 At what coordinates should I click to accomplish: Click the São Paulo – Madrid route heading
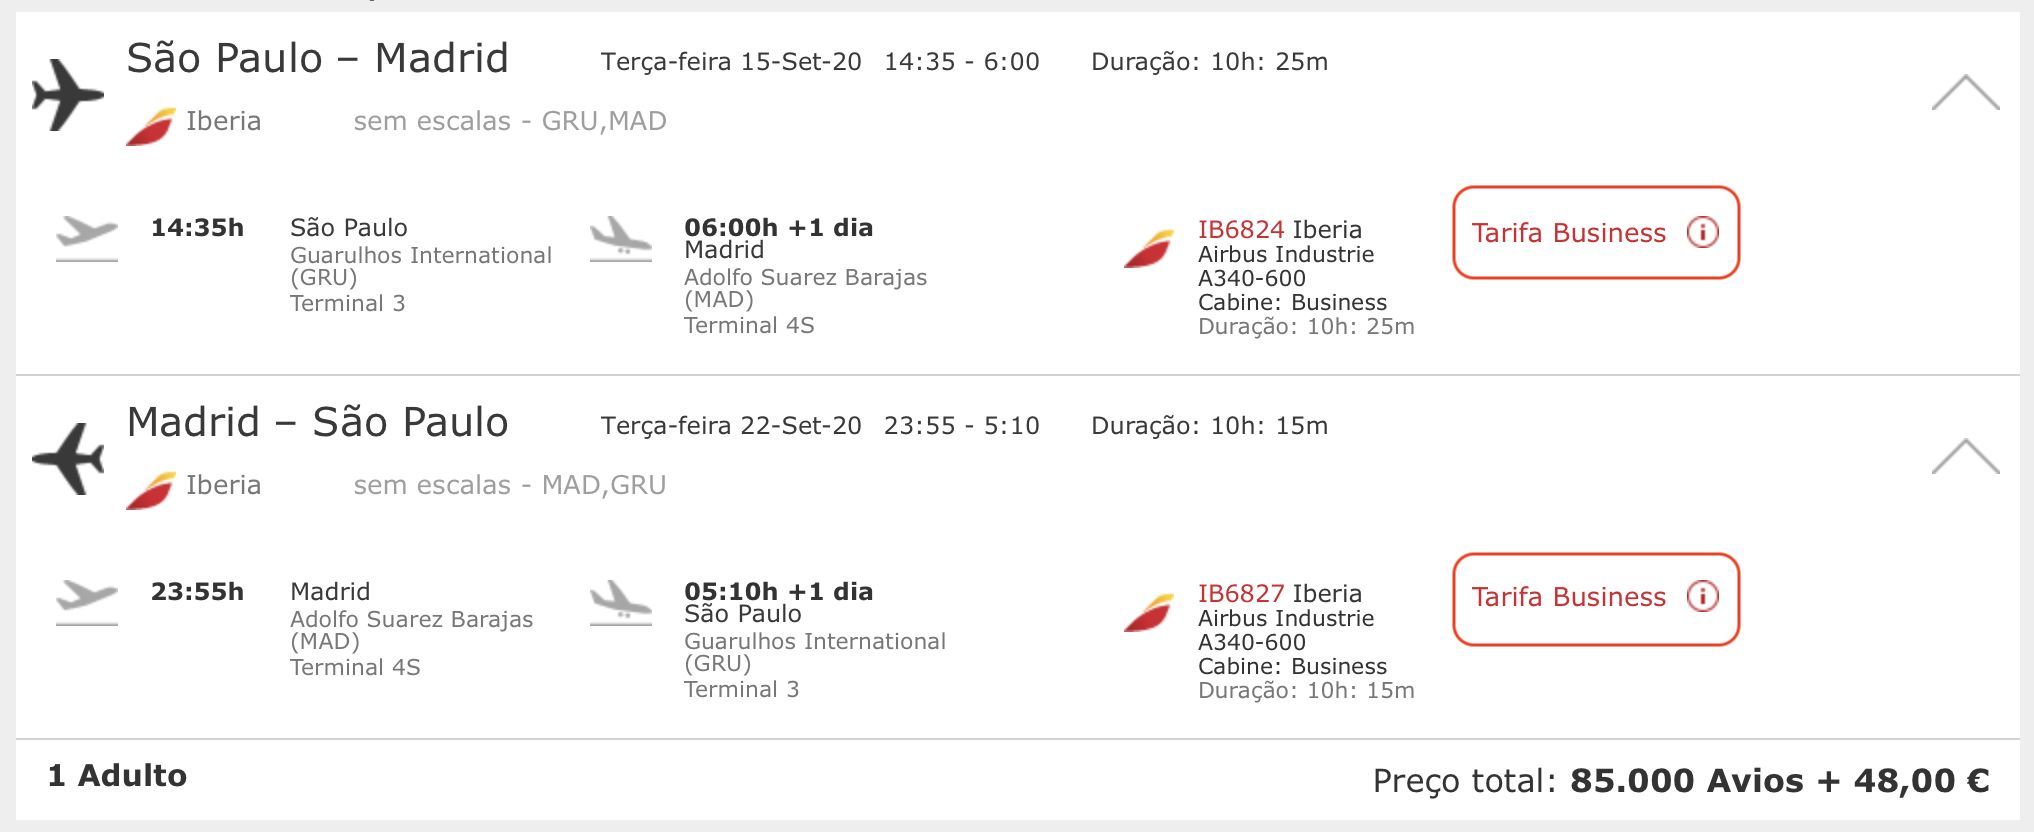tap(318, 58)
